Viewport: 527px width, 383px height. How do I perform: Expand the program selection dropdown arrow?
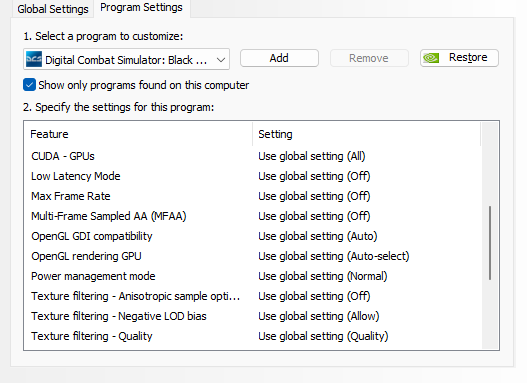221,60
